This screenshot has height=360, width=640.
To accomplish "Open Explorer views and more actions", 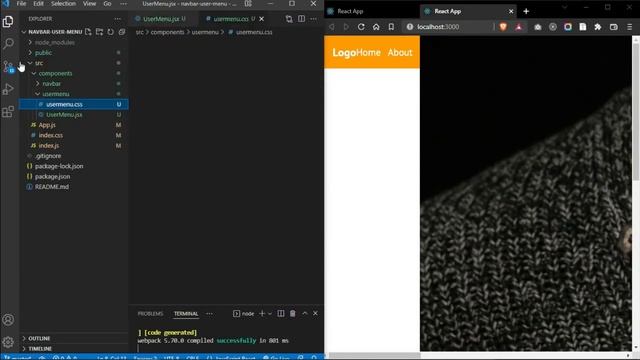I will pyautogui.click(x=118, y=19).
